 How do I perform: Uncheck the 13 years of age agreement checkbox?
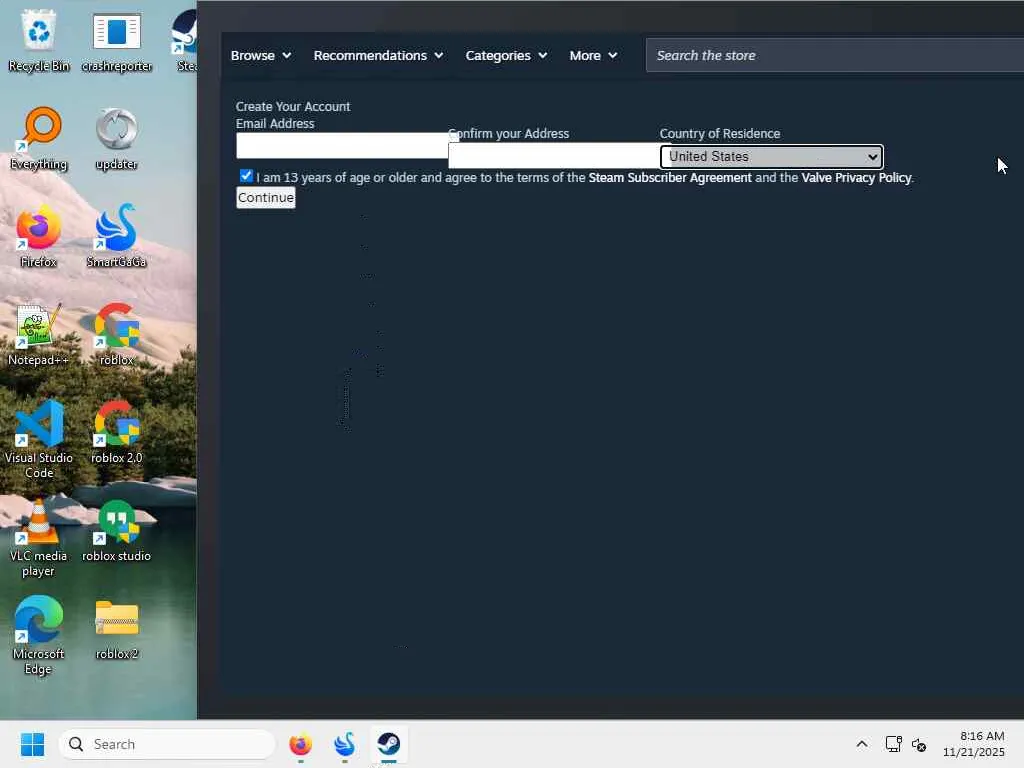pyautogui.click(x=246, y=176)
